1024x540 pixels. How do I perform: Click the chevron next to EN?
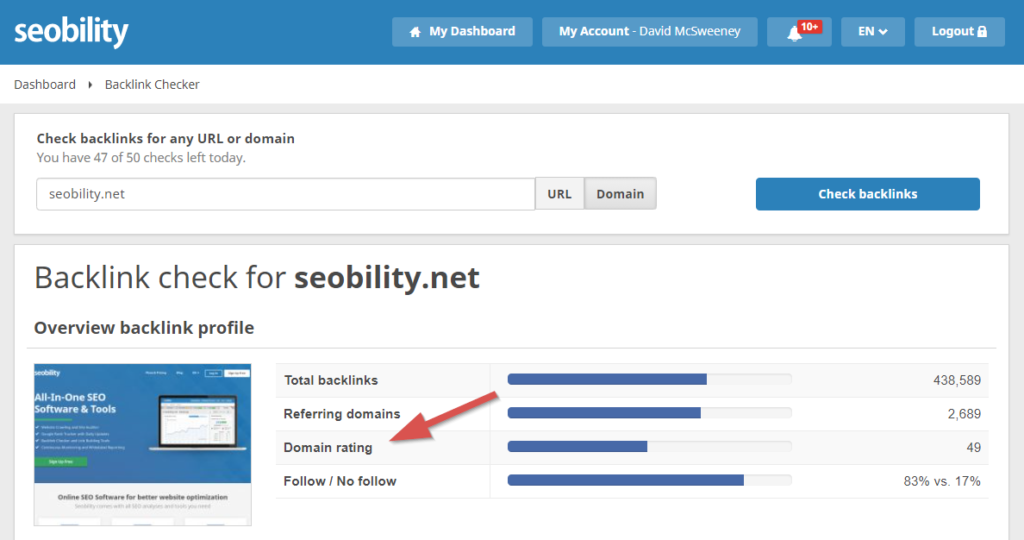883,32
